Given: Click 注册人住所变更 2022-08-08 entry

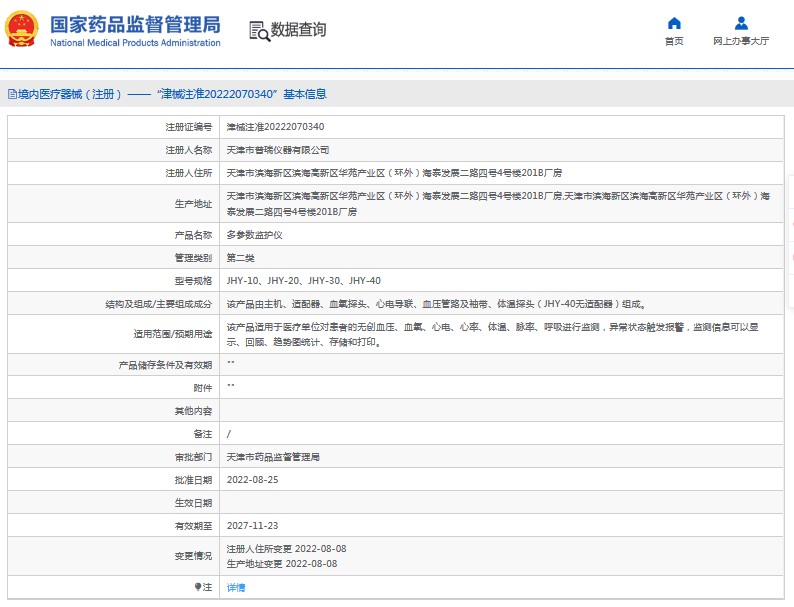Looking at the screenshot, I should pos(287,548).
